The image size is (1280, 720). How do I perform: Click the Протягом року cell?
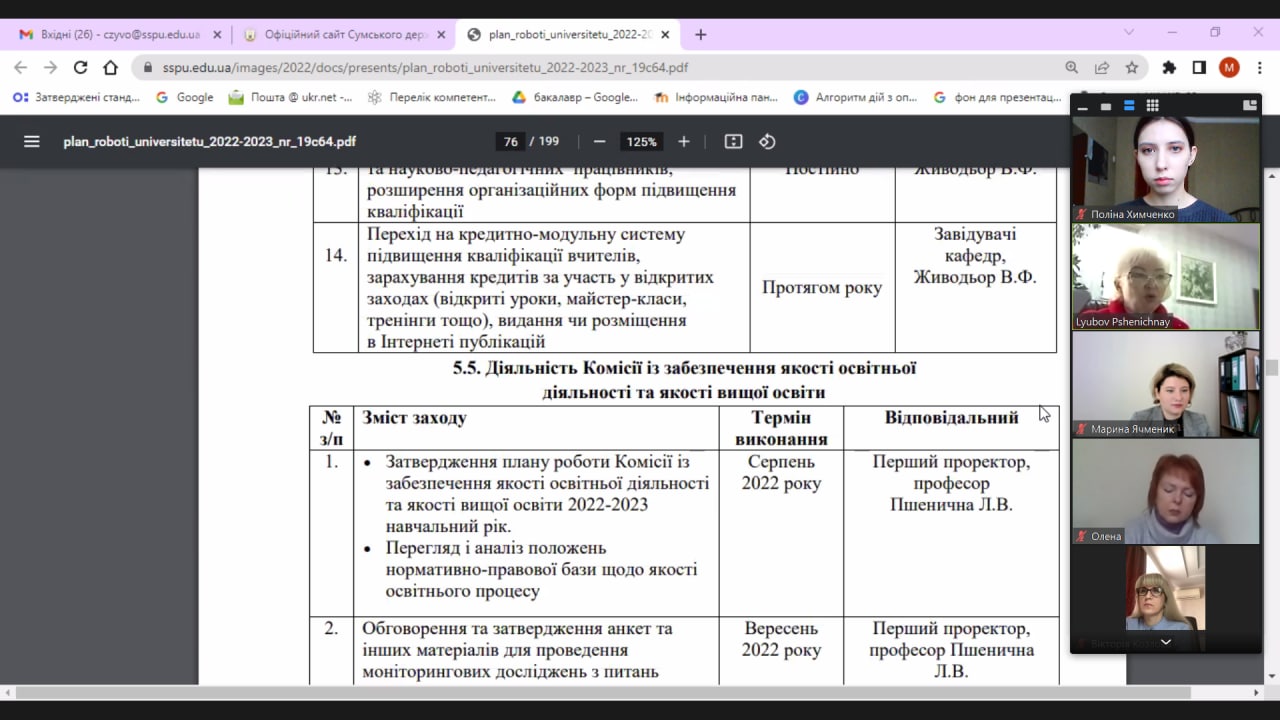[x=822, y=288]
